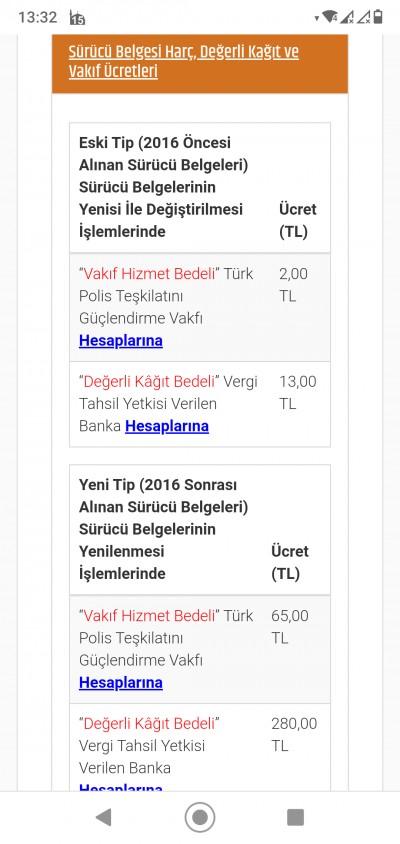Screen dimensions: 400x844
Task: Tap the battery icon in status bar
Action: pos(378,17)
